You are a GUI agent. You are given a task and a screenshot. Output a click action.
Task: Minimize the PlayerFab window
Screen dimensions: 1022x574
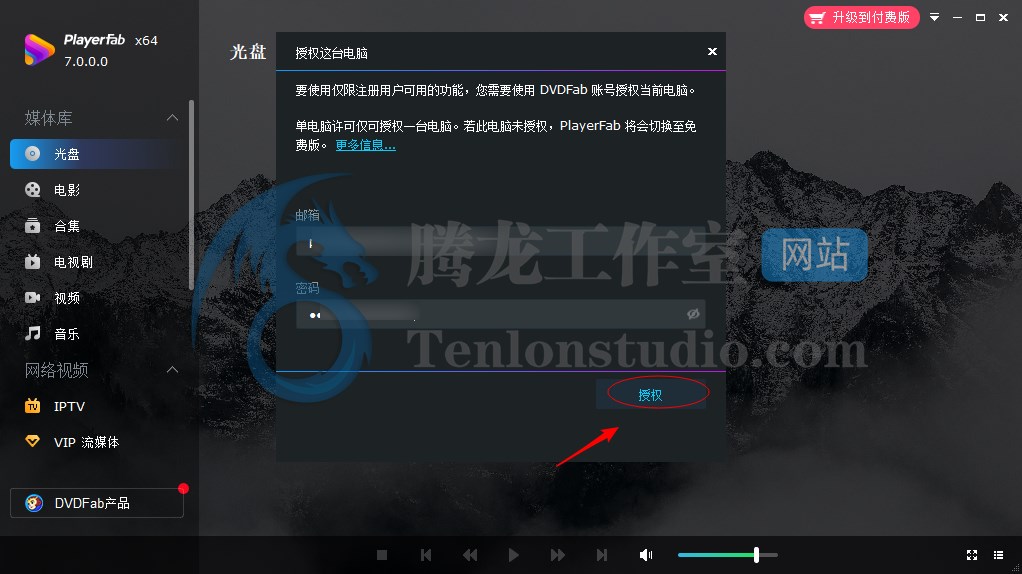point(957,18)
